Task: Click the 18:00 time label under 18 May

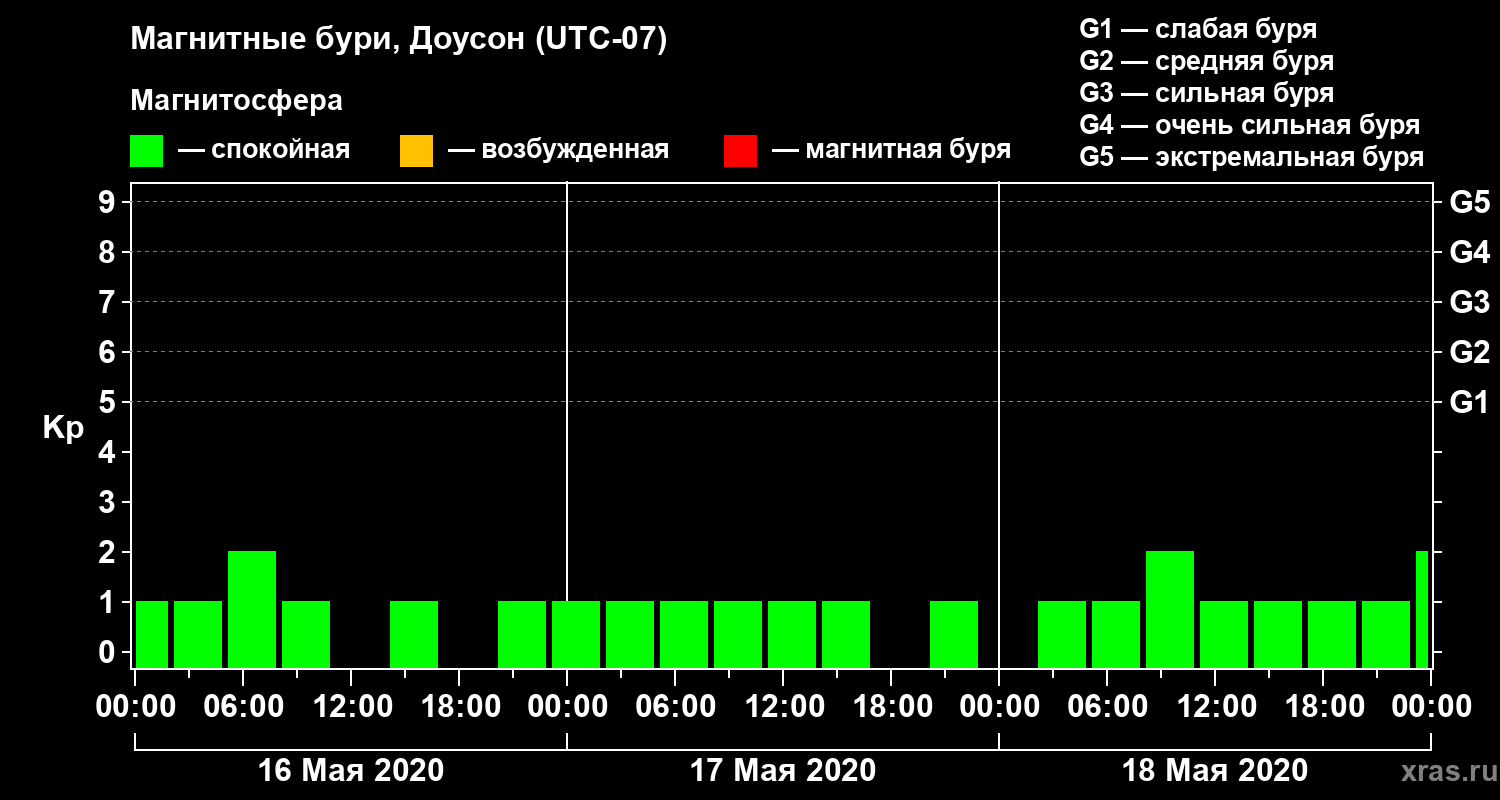Action: coord(1323,707)
